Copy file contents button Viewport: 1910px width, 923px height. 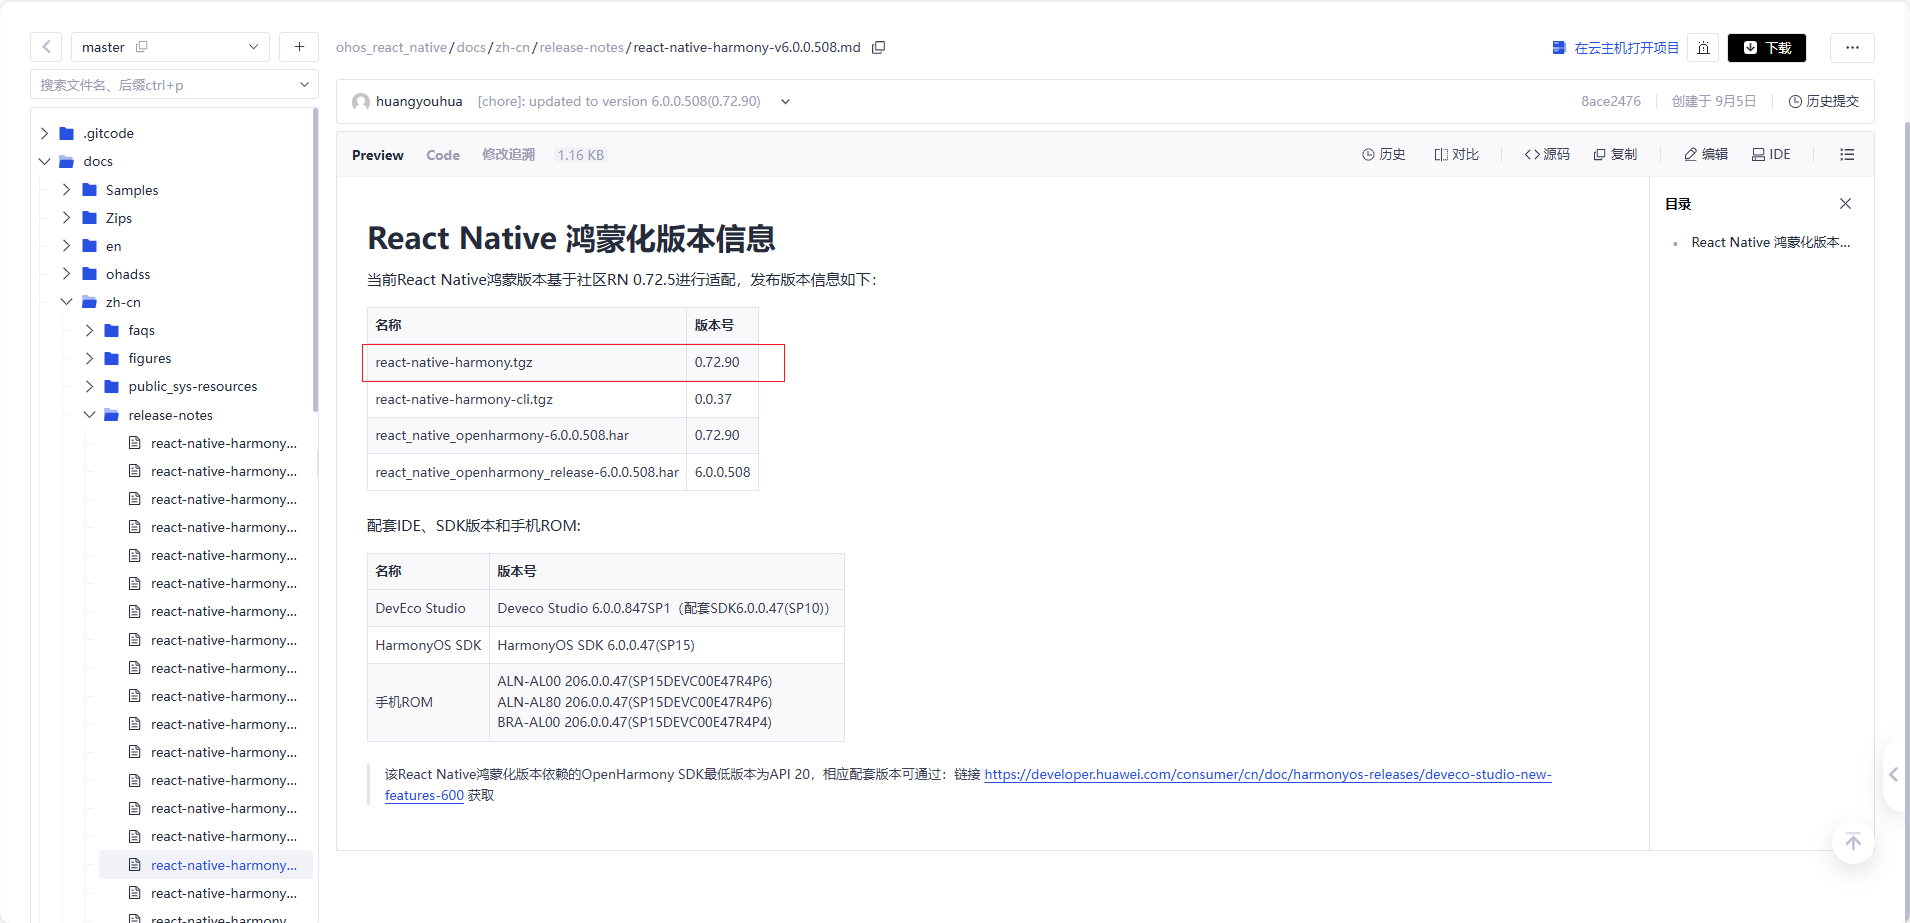pyautogui.click(x=1615, y=154)
